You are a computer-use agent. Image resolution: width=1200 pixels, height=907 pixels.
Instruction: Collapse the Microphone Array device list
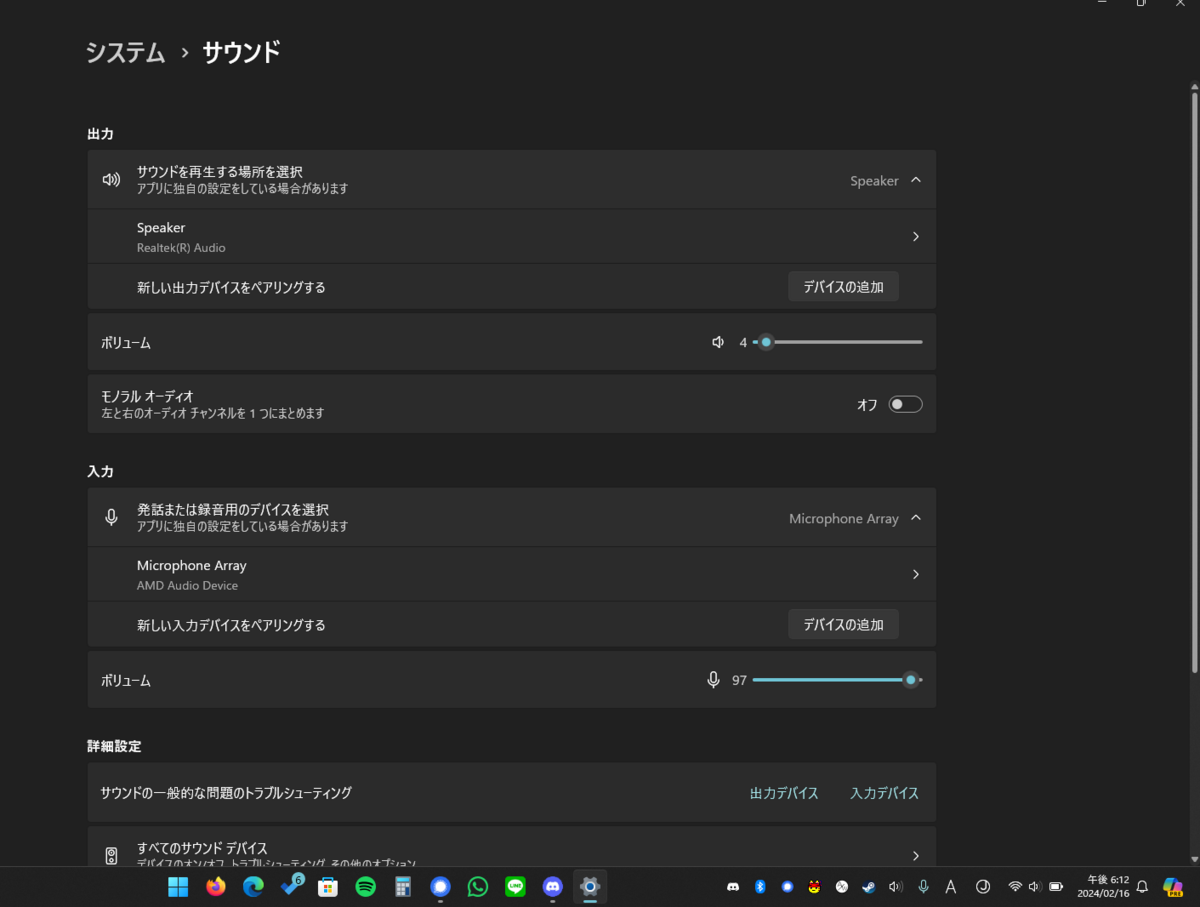coord(915,518)
